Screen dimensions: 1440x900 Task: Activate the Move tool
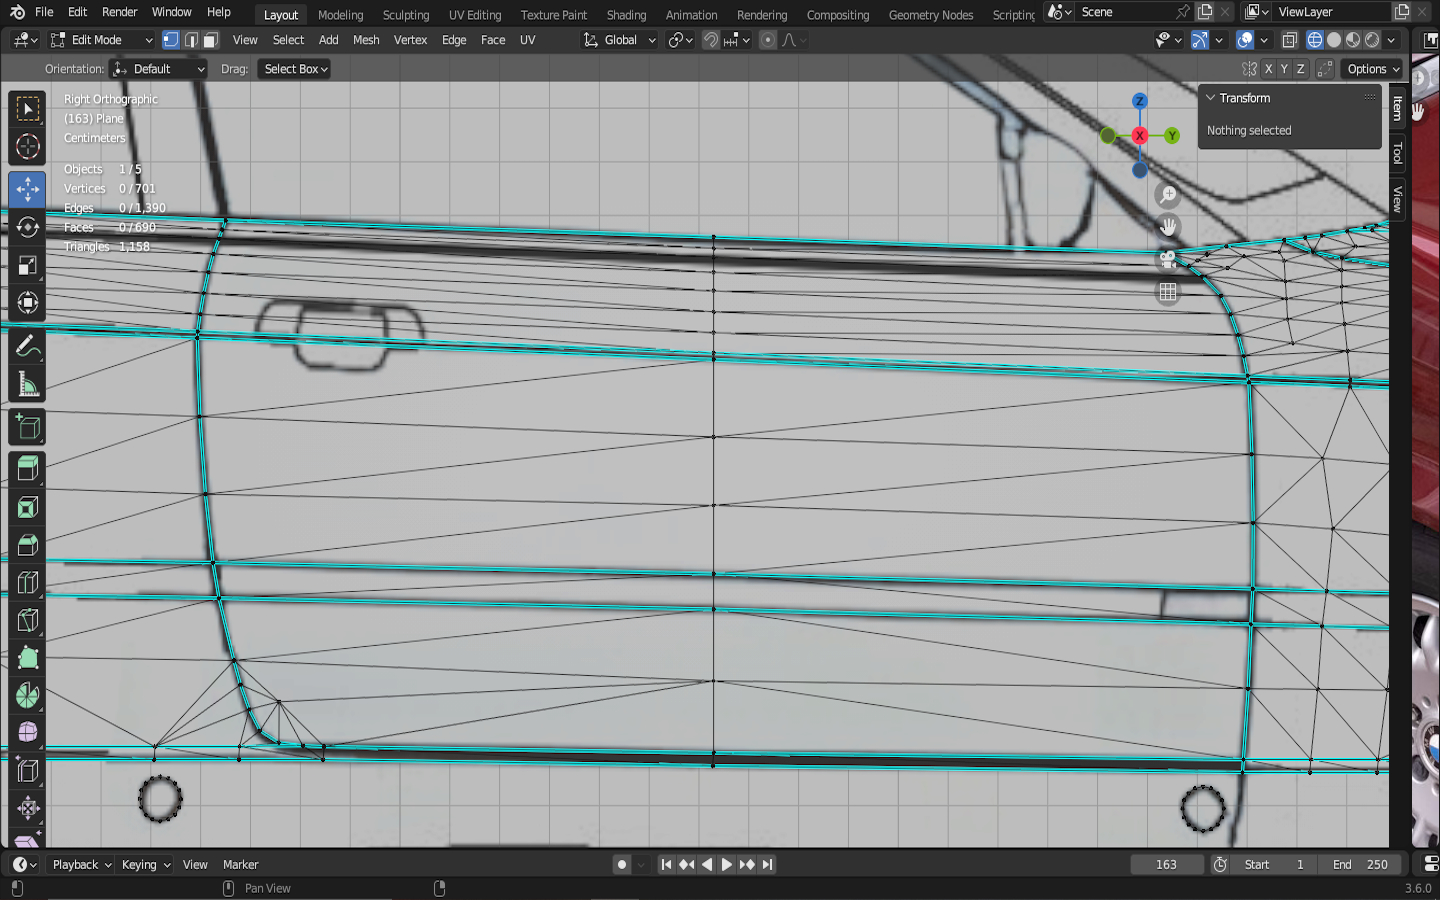tap(28, 189)
